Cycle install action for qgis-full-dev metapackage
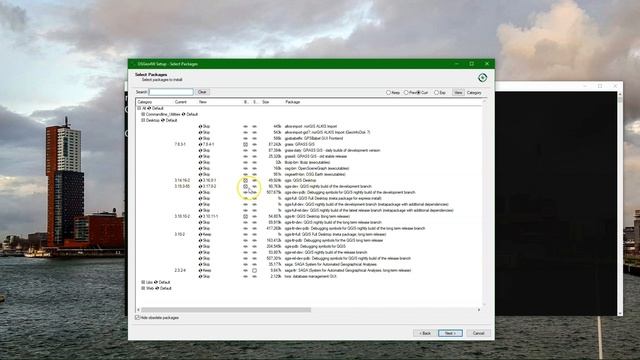 click(200, 204)
